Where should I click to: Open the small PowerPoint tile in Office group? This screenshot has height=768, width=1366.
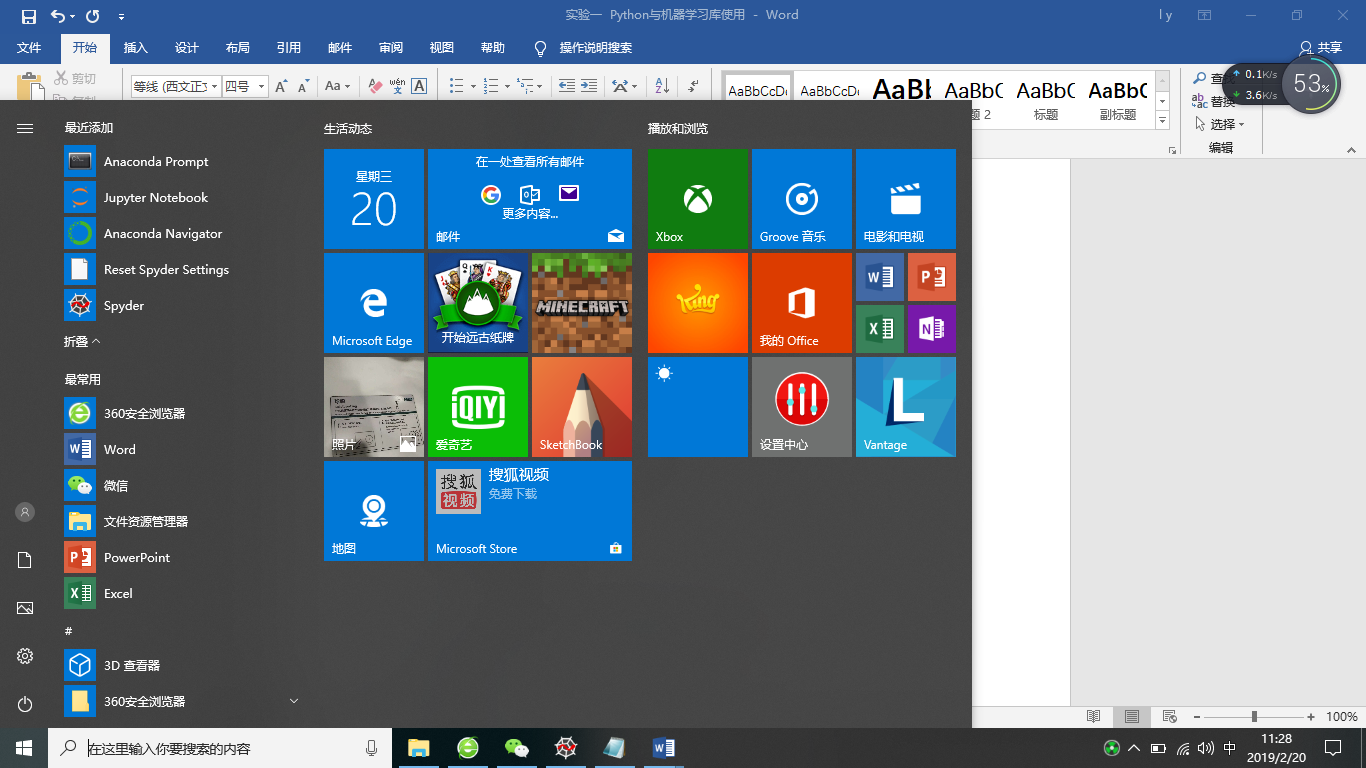pyautogui.click(x=932, y=277)
